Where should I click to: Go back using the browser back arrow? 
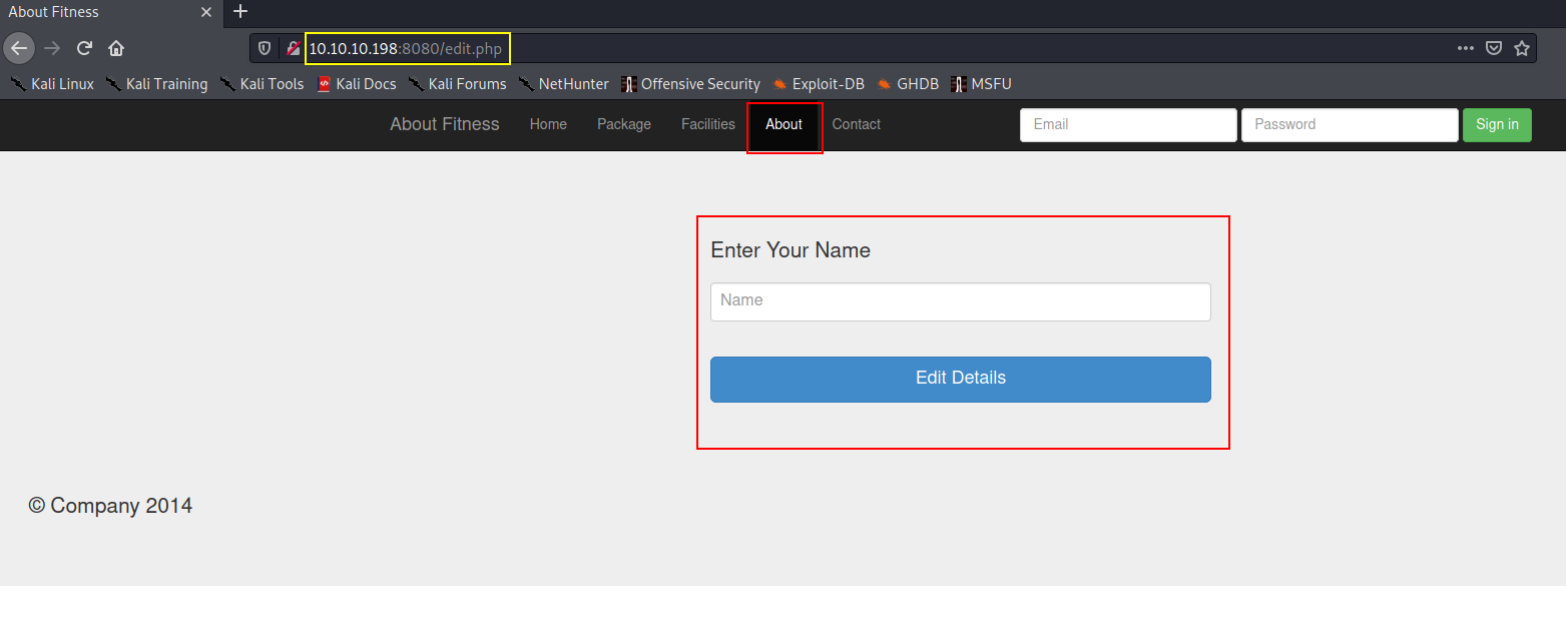pyautogui.click(x=19, y=47)
